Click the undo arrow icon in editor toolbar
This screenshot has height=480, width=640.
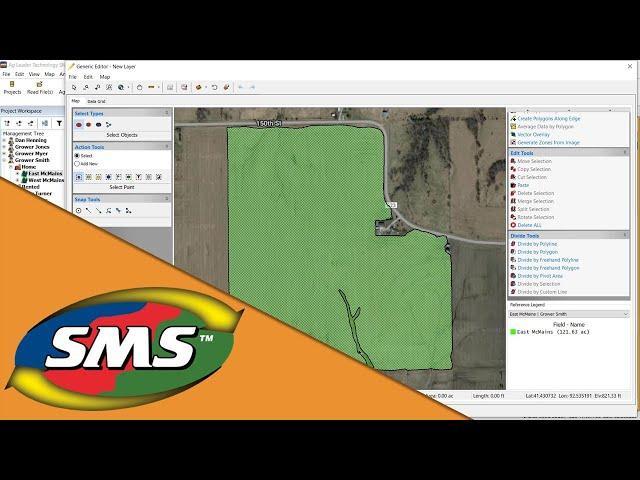[214, 87]
